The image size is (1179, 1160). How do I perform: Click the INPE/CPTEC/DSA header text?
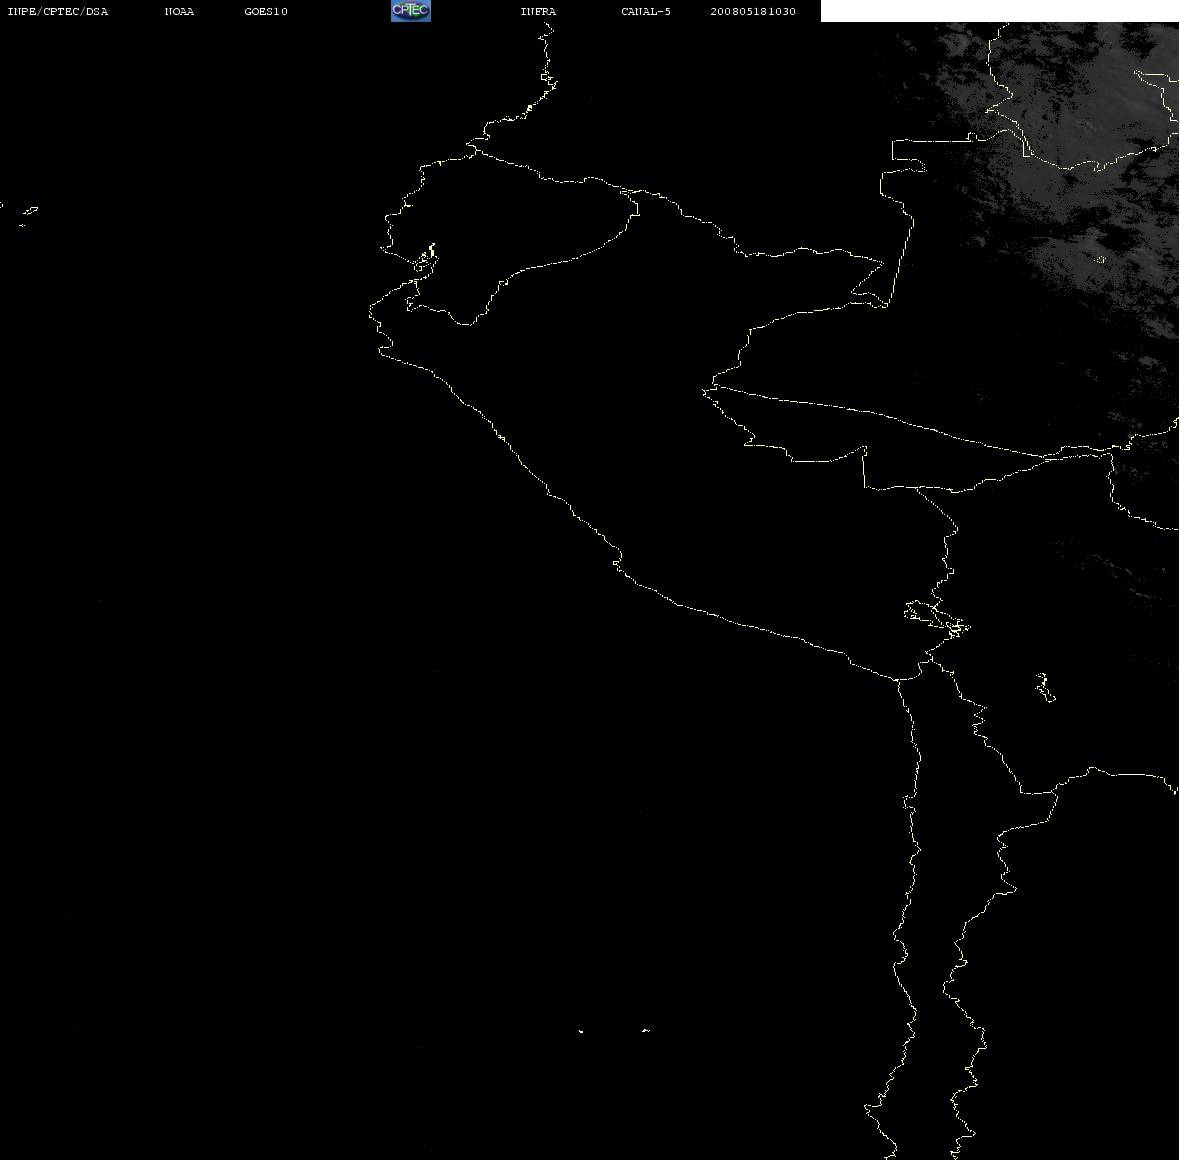(58, 11)
